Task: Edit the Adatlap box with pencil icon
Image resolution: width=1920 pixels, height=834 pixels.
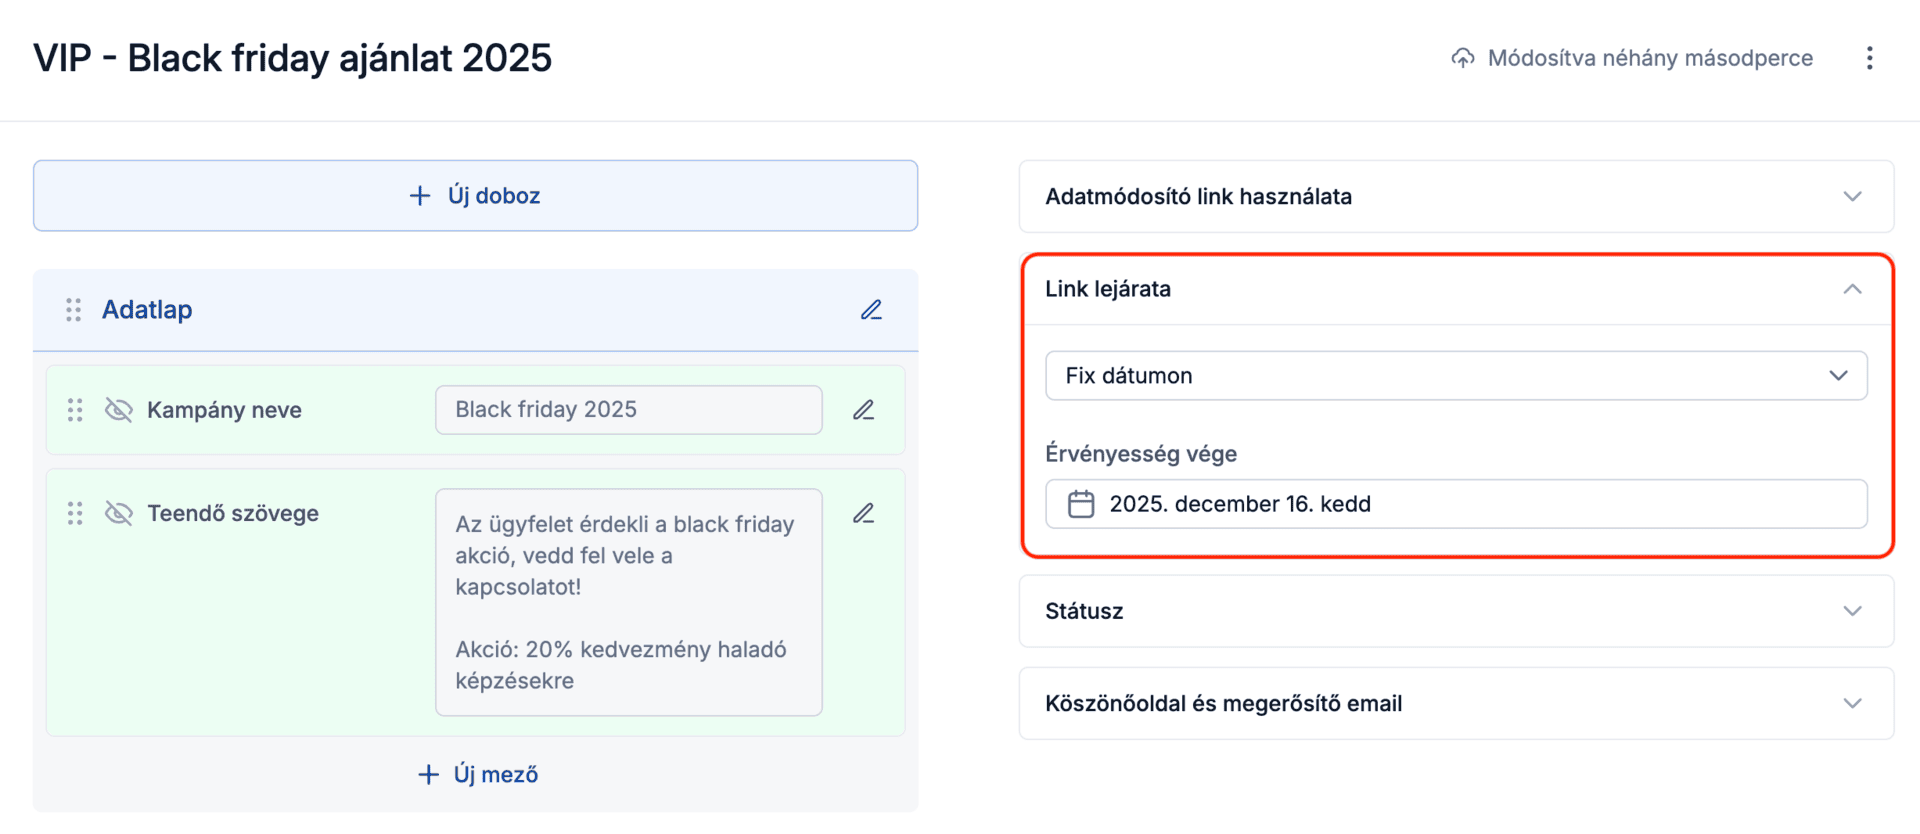Action: [x=871, y=310]
